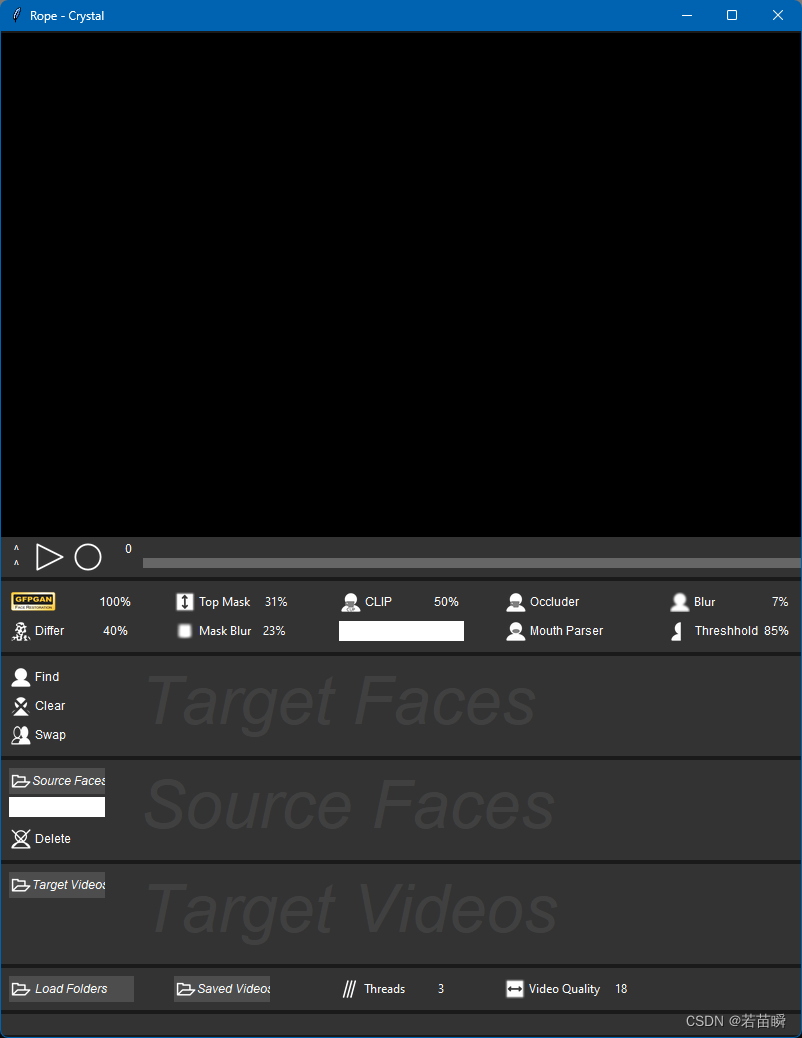Open the Target Videos folder button

coord(57,885)
